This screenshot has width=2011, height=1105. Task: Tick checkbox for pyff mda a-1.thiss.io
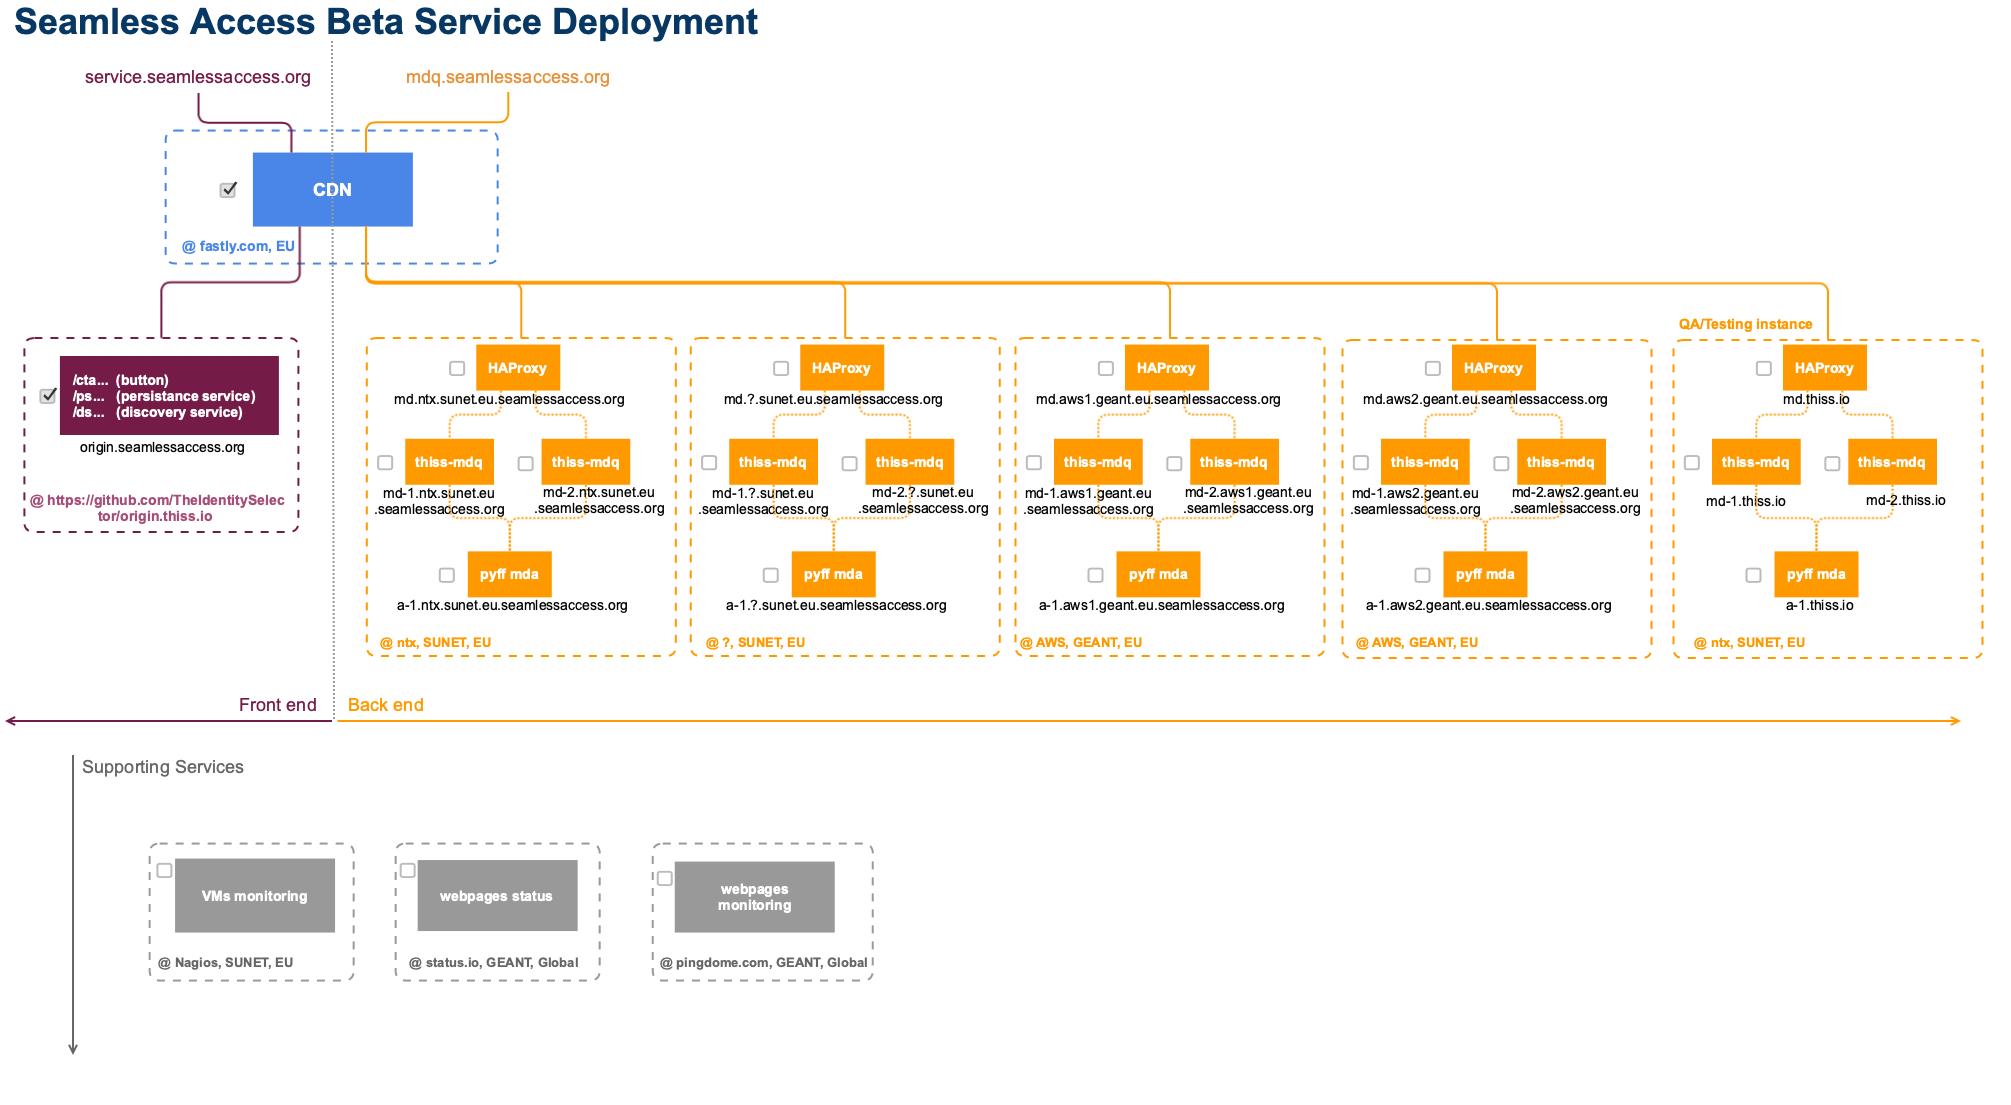(1753, 575)
